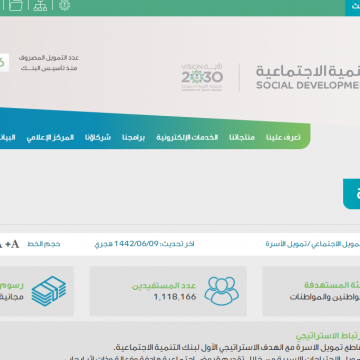Click the عدد المستفيدين statistics card

pos(168,291)
